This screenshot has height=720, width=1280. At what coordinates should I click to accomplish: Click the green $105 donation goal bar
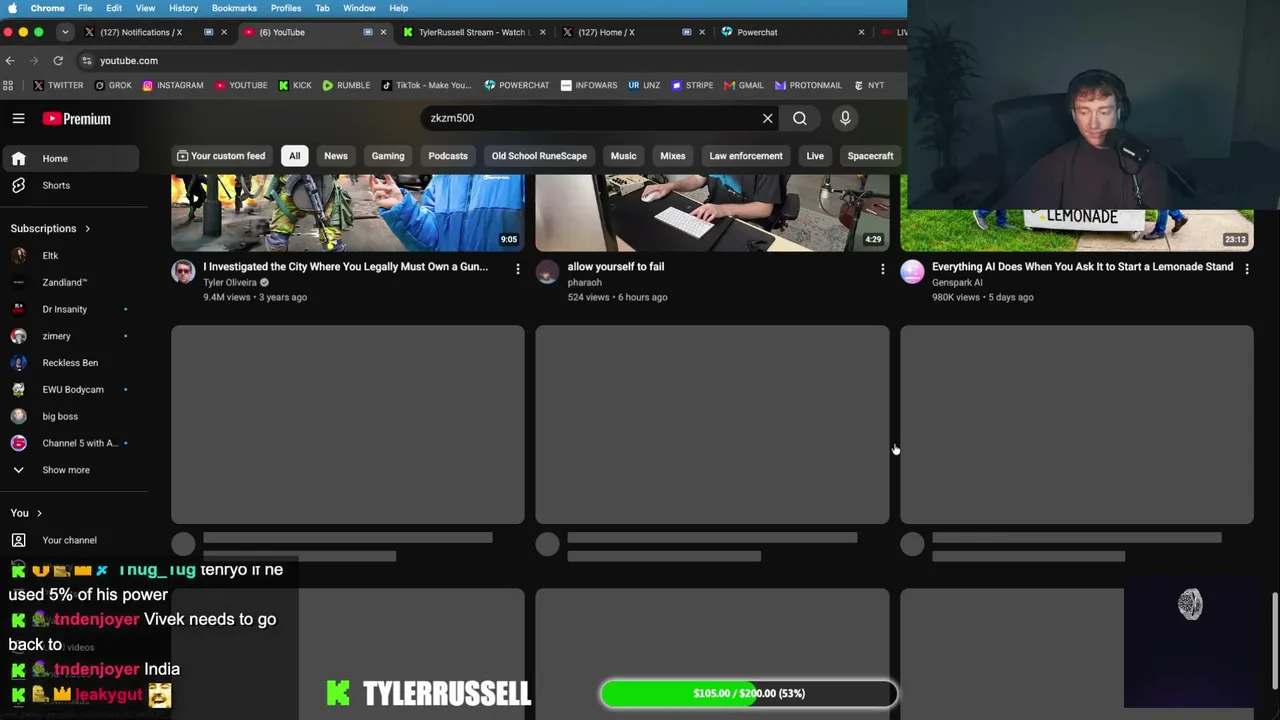tap(748, 693)
